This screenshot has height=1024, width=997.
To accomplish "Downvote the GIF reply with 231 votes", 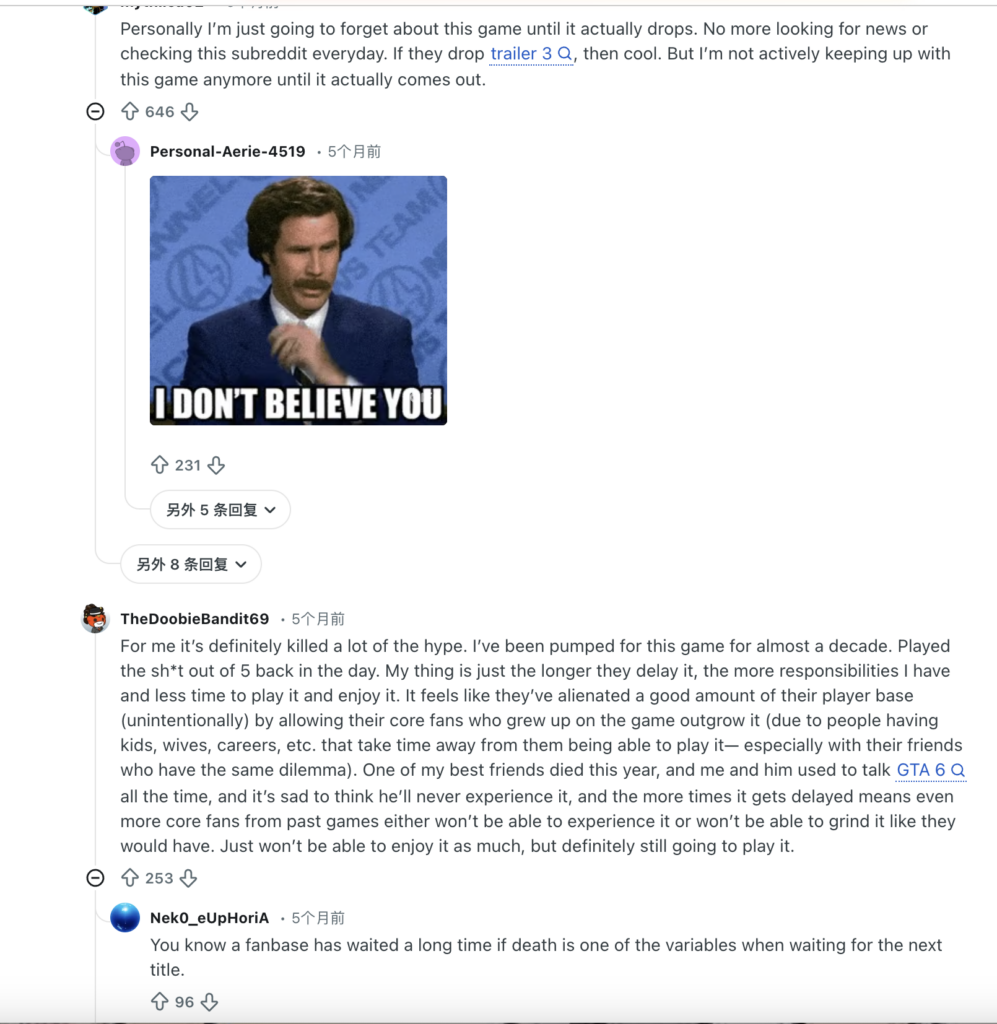I will pyautogui.click(x=216, y=465).
